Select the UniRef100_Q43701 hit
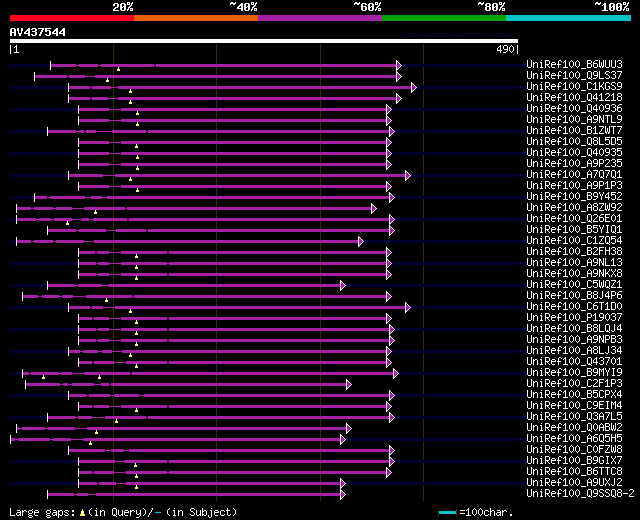The width and height of the screenshot is (640, 520). (574, 362)
